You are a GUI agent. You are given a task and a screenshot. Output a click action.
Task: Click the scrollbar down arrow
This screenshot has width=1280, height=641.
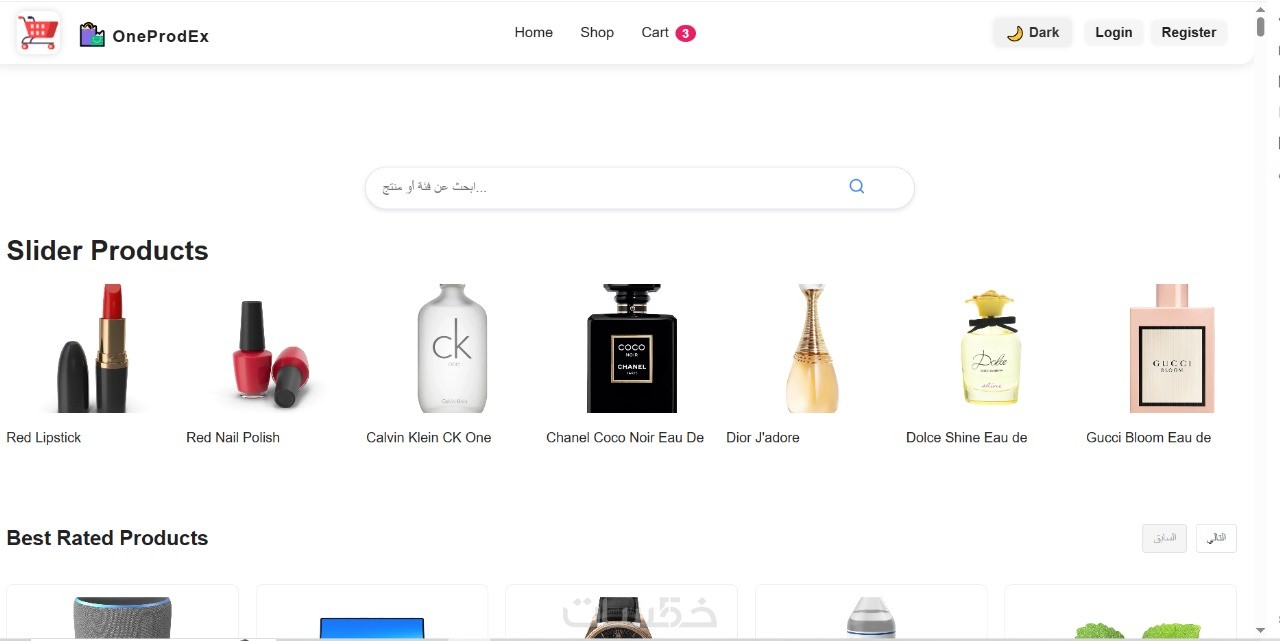point(1261,630)
